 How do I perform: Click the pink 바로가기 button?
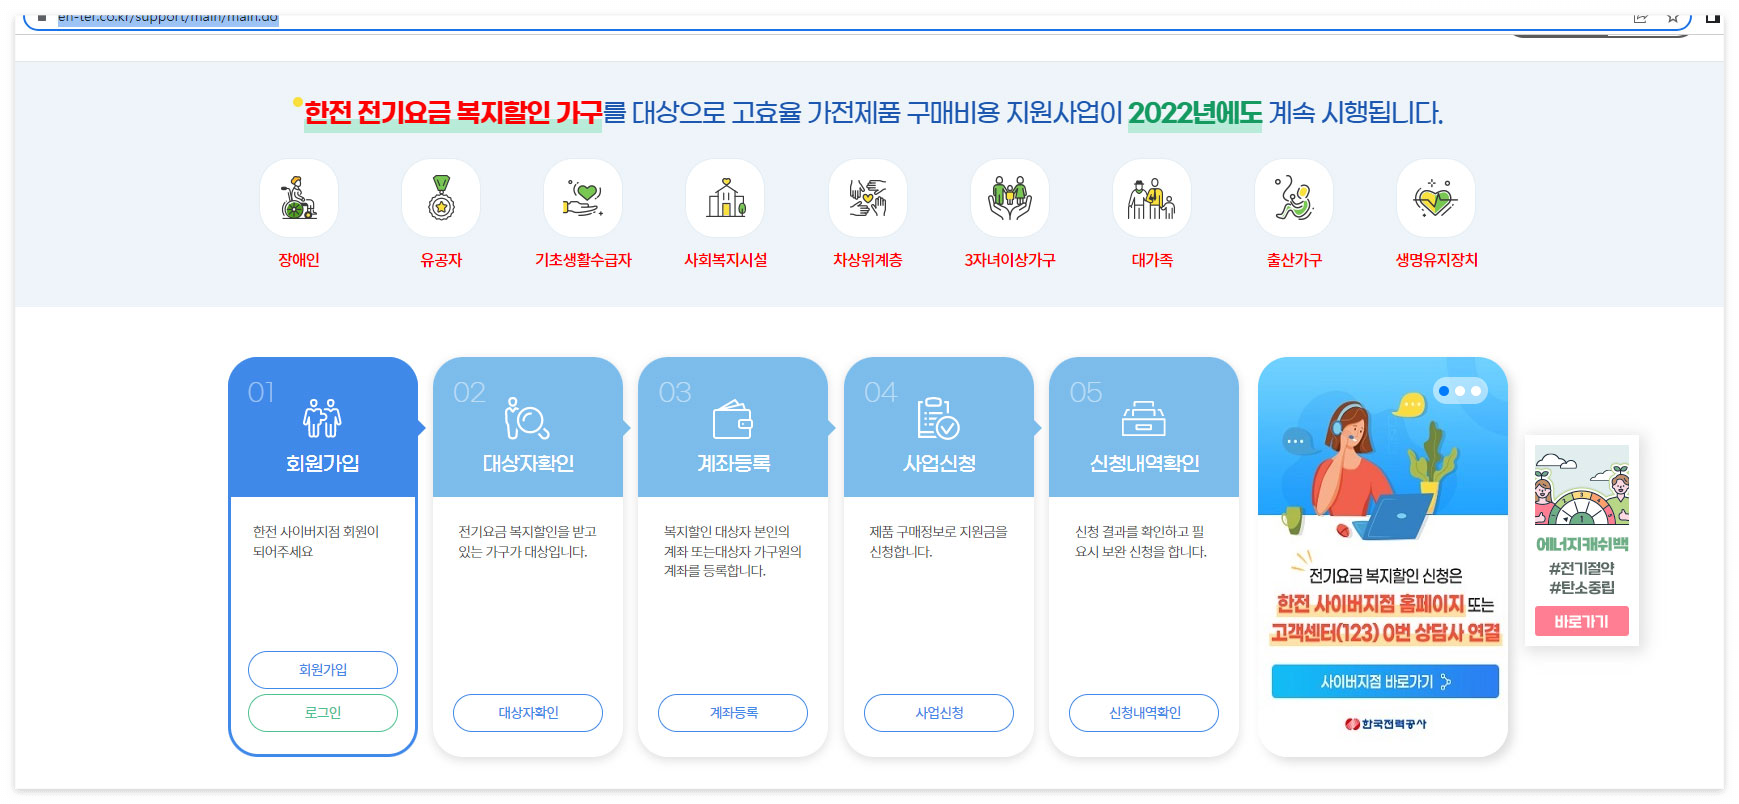[x=1582, y=621]
